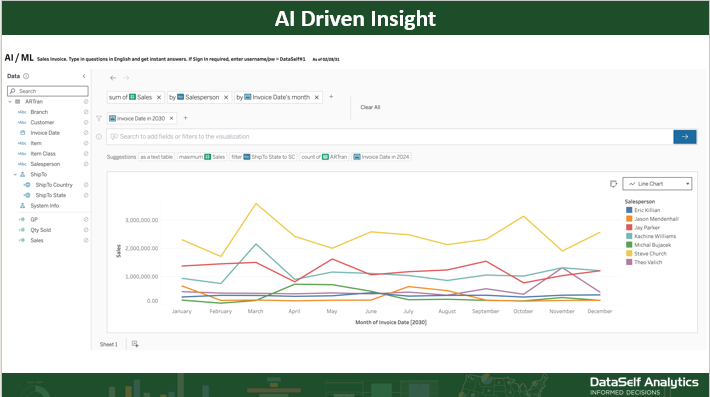710x397 pixels.
Task: Collapse the ShipTo hierarchy
Action: [15, 175]
